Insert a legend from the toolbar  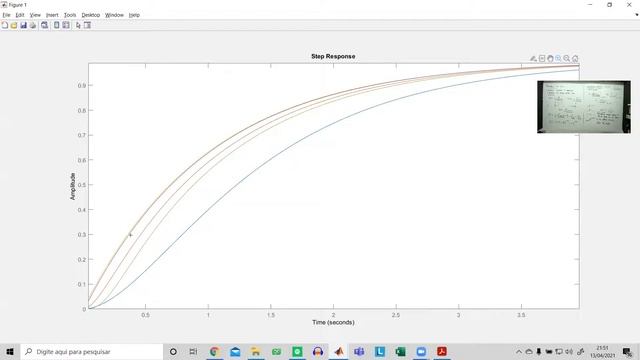tap(66, 25)
